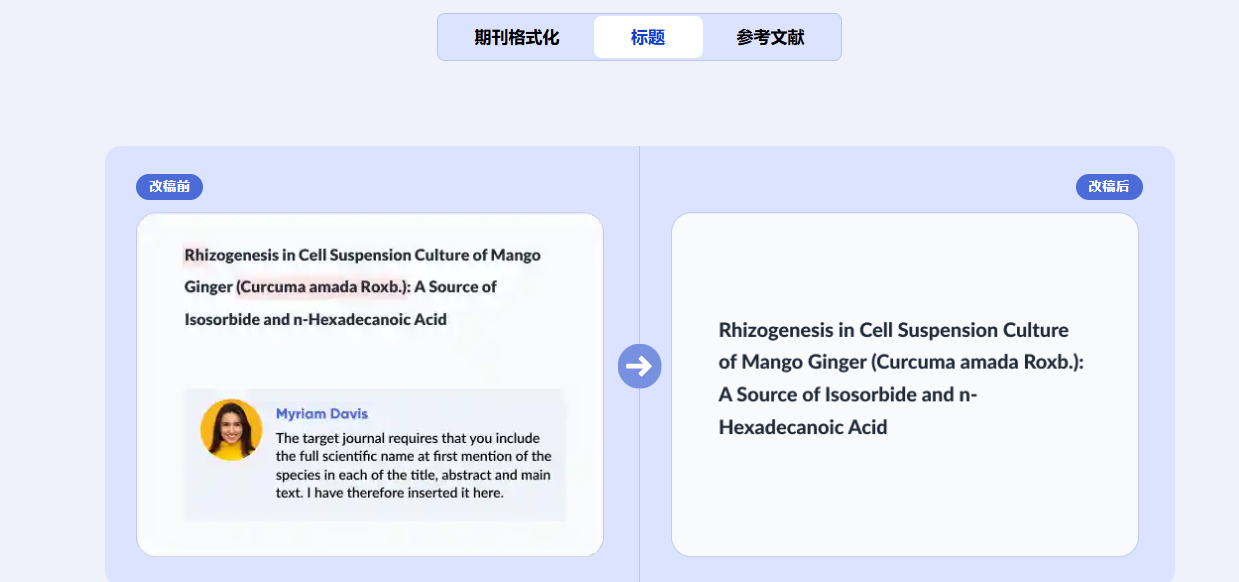1239x582 pixels.
Task: Click the 改稿前 badge label
Action: point(169,187)
